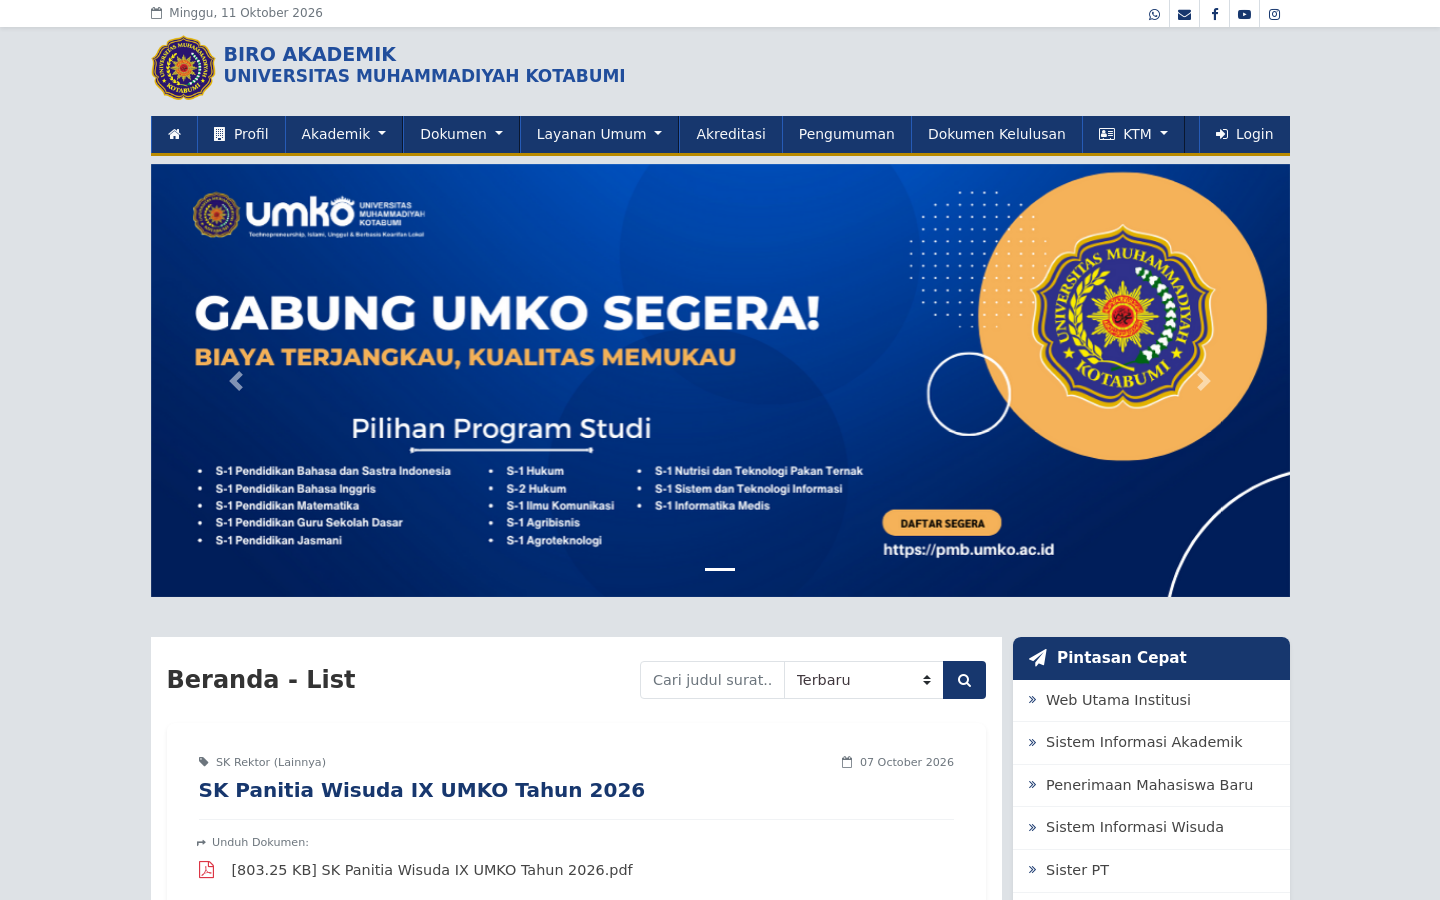
Task: Open Sistem Informasi Akademik shortcut
Action: [x=1151, y=742]
